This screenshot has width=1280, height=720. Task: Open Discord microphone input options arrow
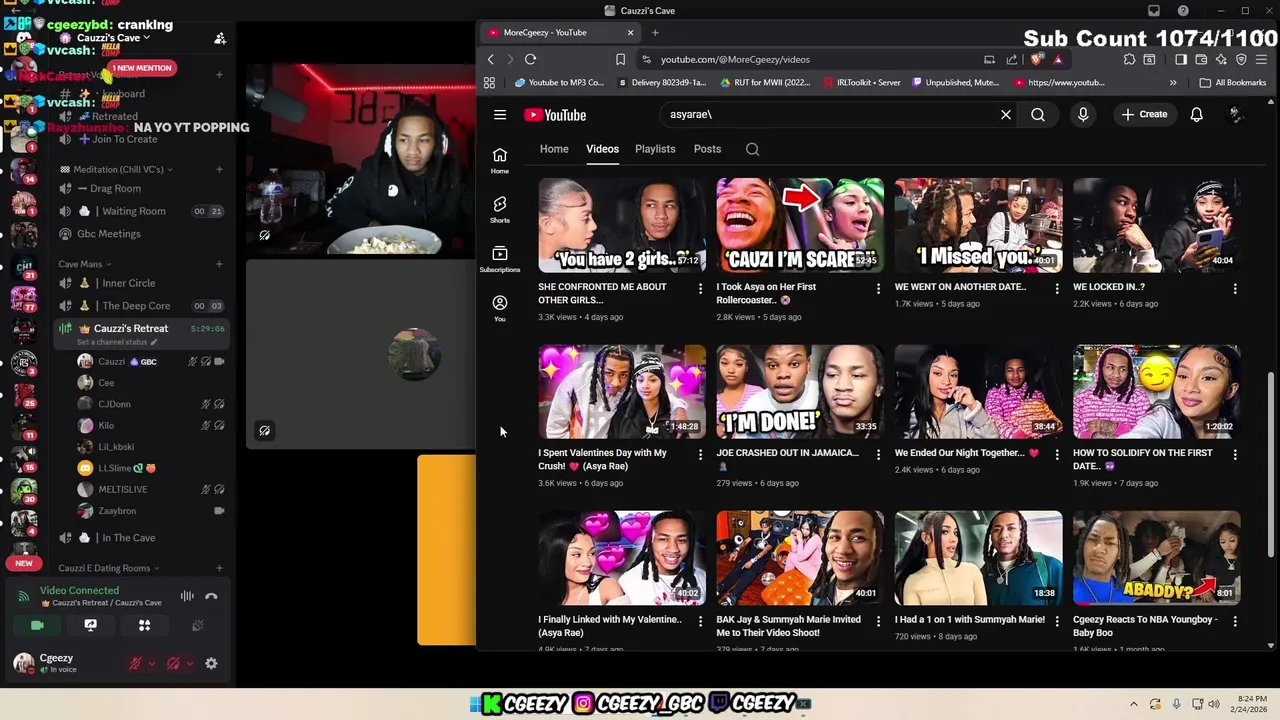(150, 663)
